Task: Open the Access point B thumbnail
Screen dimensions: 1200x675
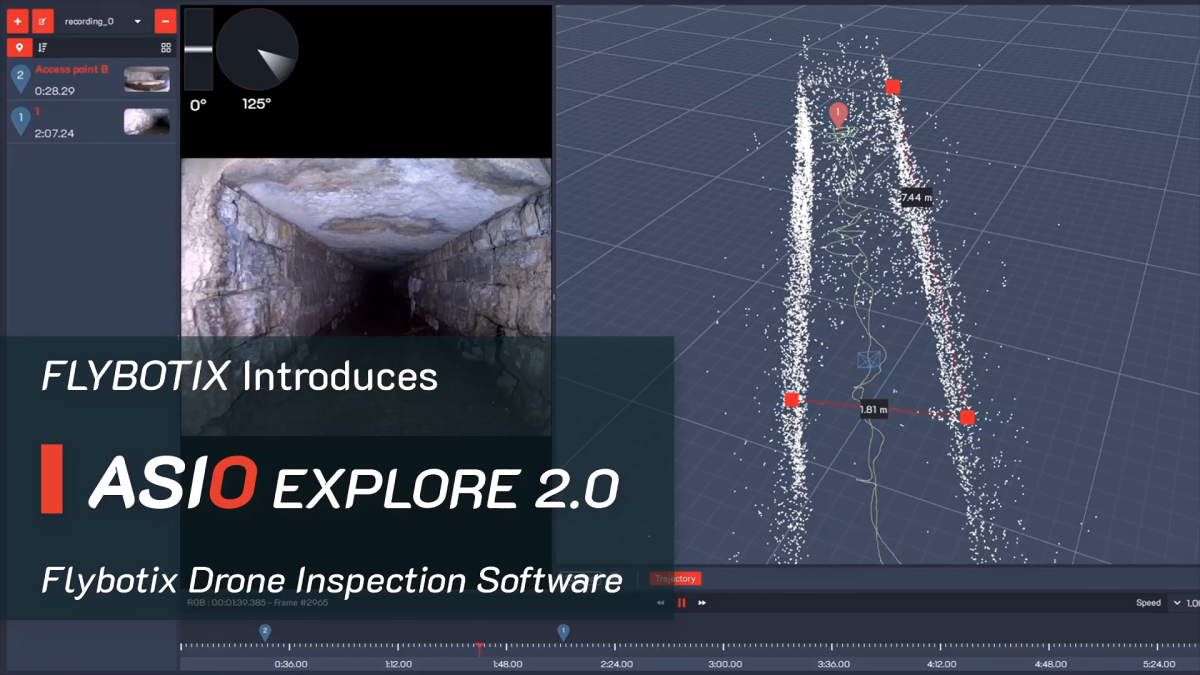Action: point(146,80)
